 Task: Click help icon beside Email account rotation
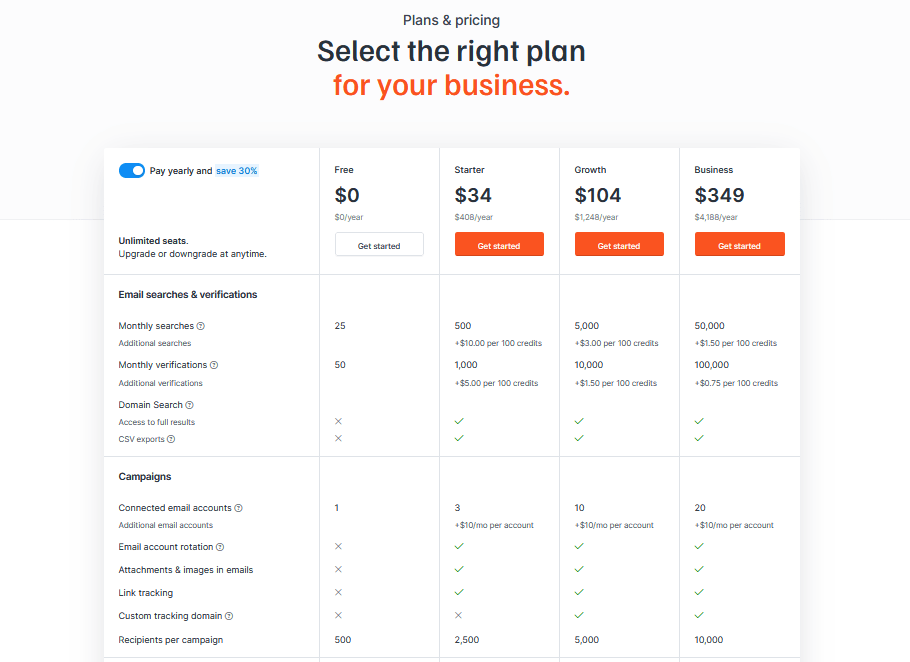pos(220,547)
